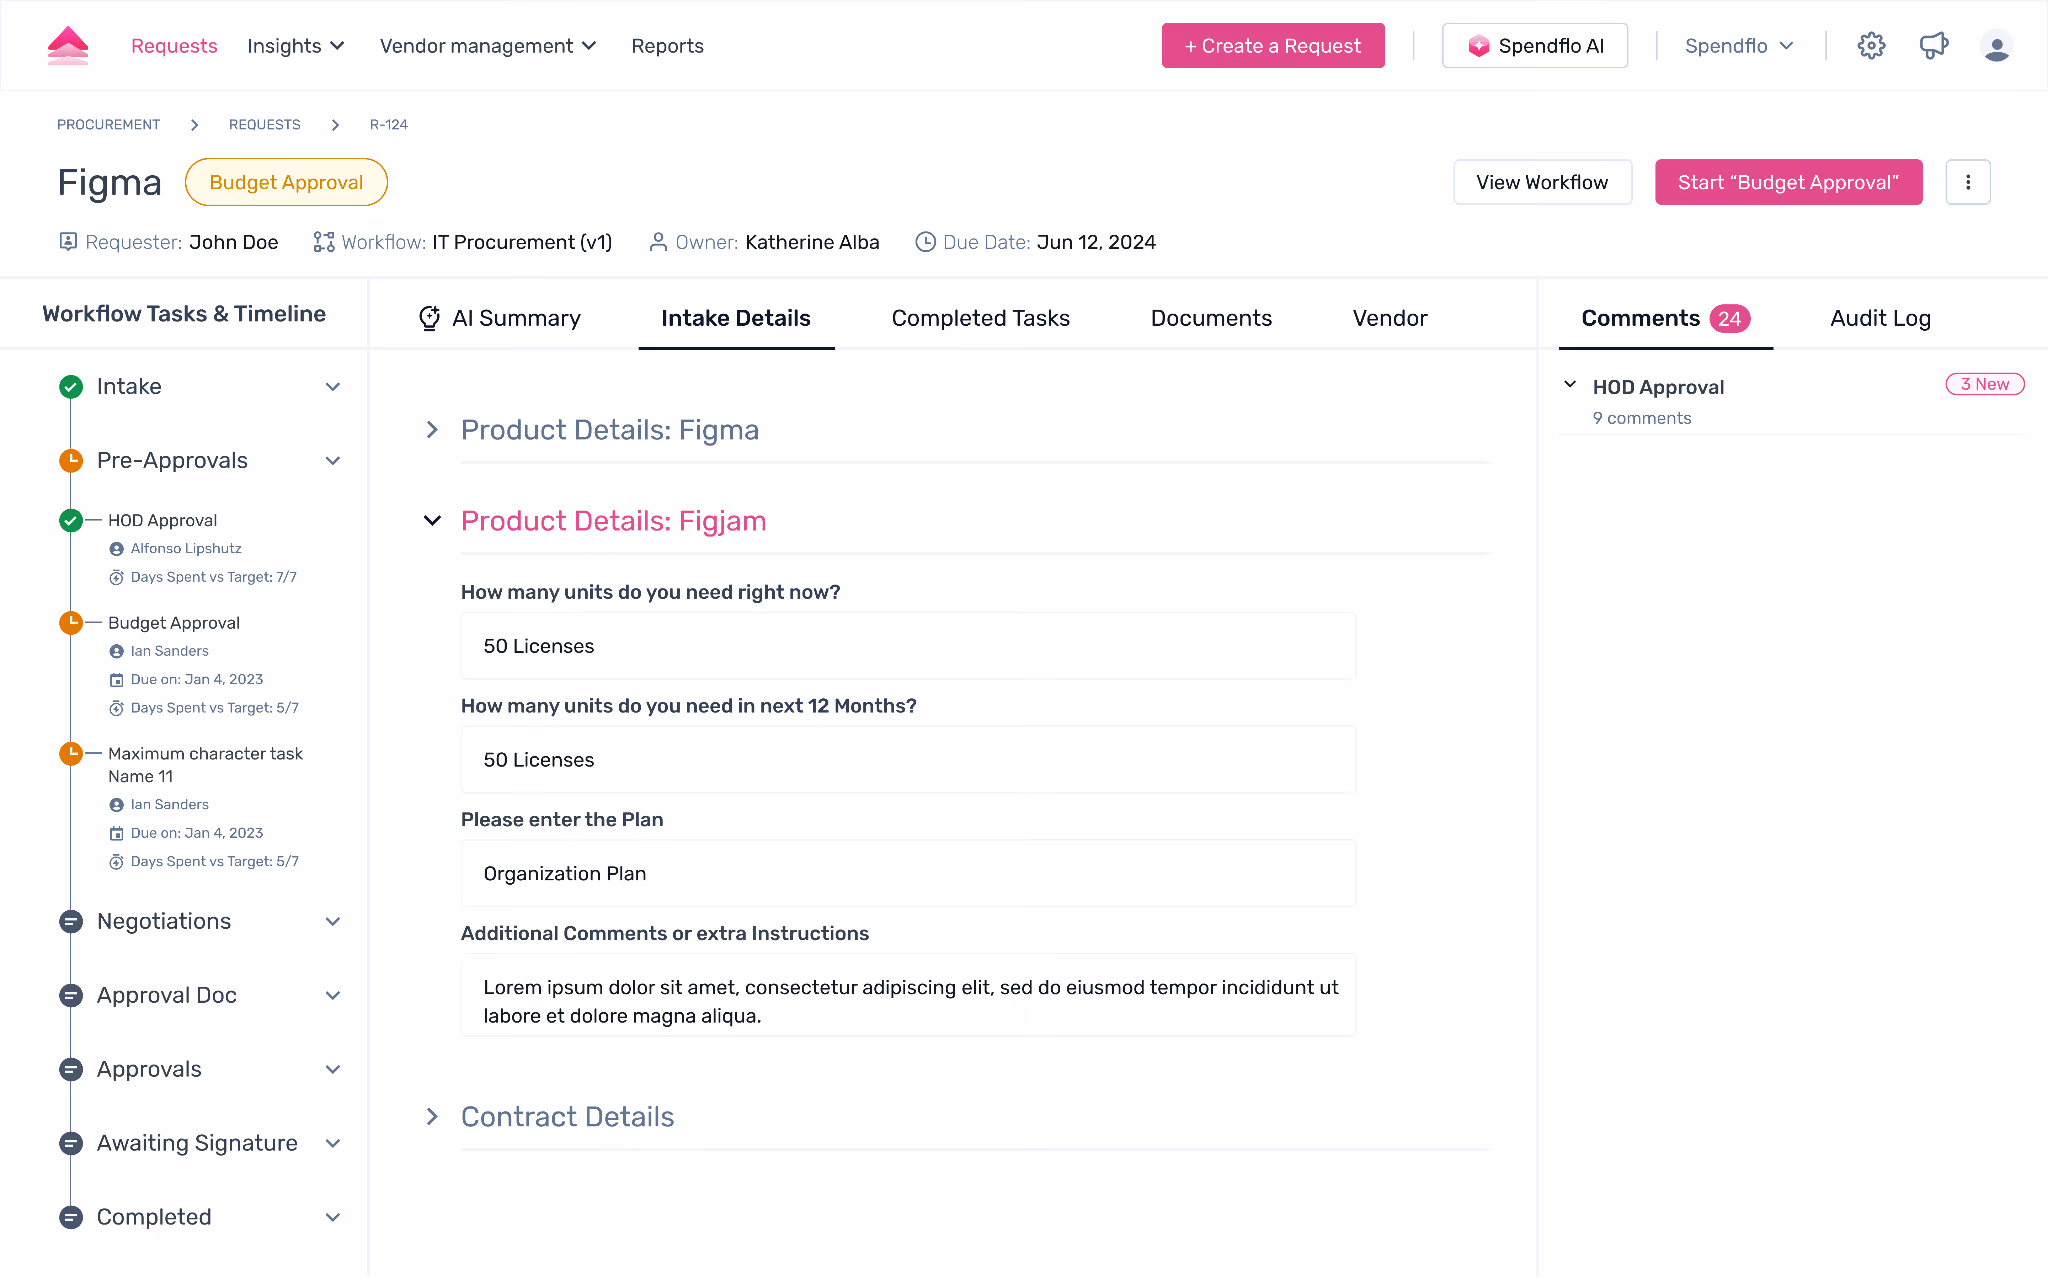
Task: Click the orange Budget Approval pending icon
Action: [71, 623]
